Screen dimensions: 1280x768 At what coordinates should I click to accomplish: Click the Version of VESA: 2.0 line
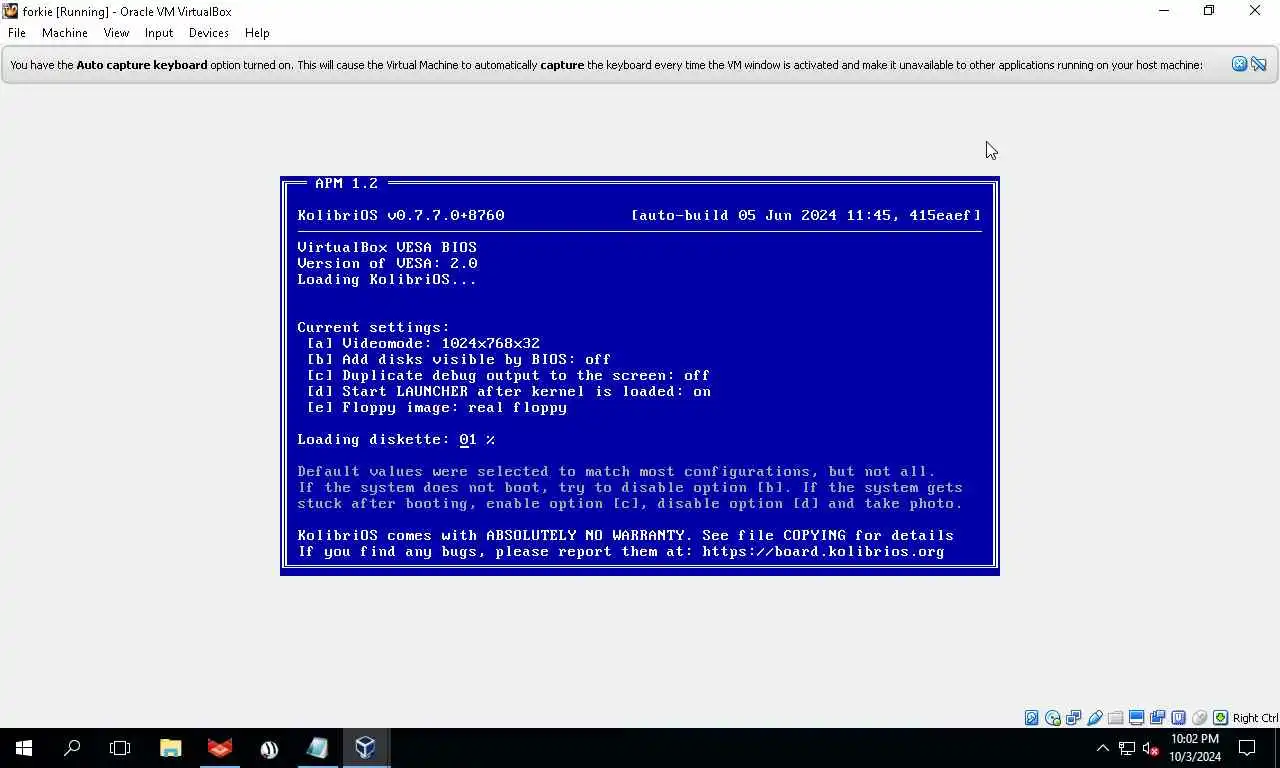(x=387, y=263)
